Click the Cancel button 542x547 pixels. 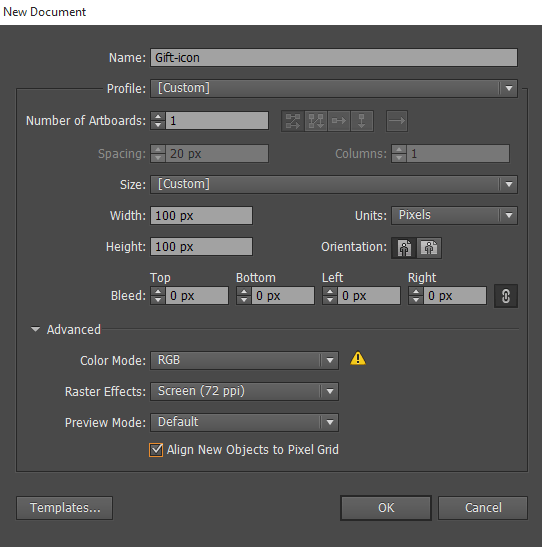point(483,508)
